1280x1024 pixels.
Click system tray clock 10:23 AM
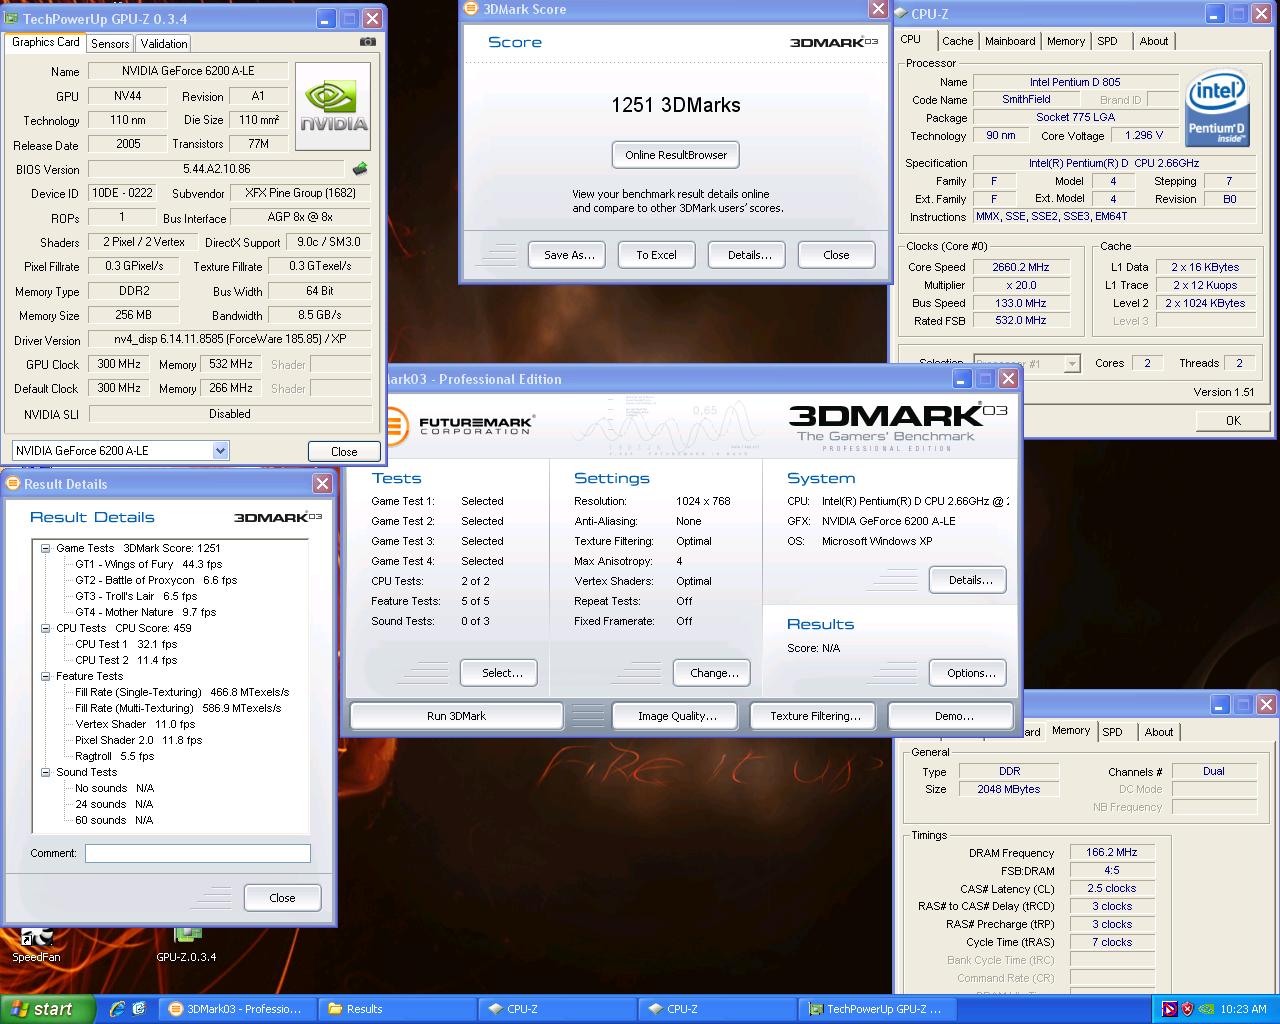(1244, 1009)
